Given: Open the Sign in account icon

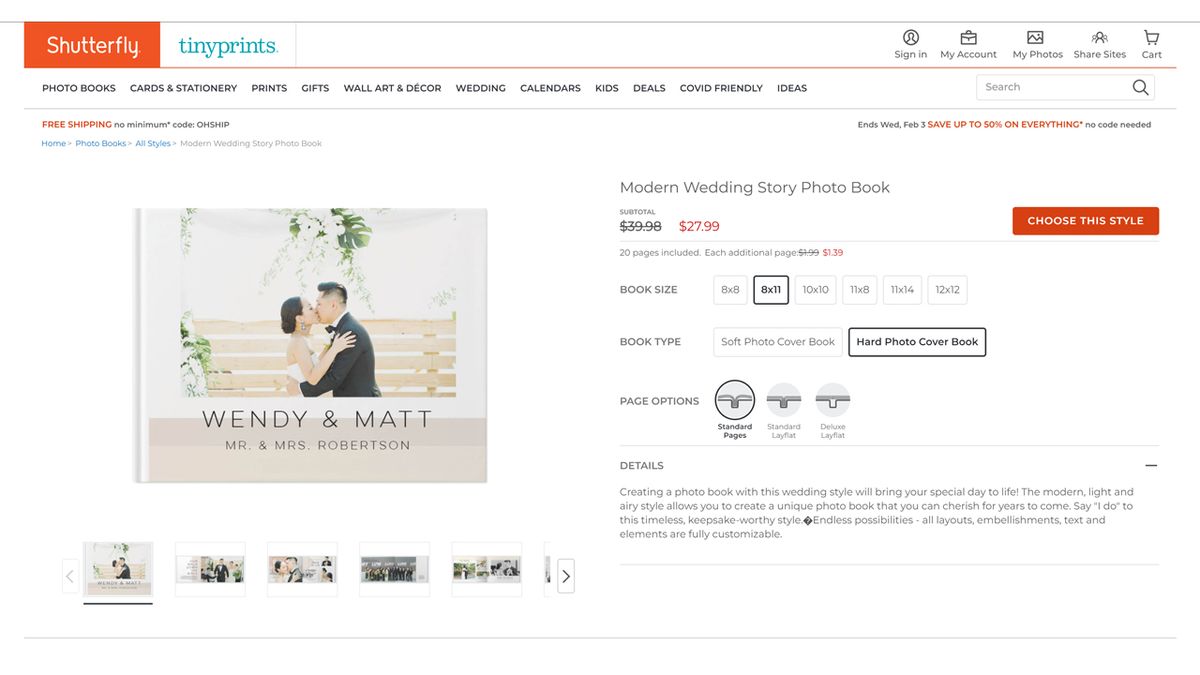Looking at the screenshot, I should click(x=910, y=38).
